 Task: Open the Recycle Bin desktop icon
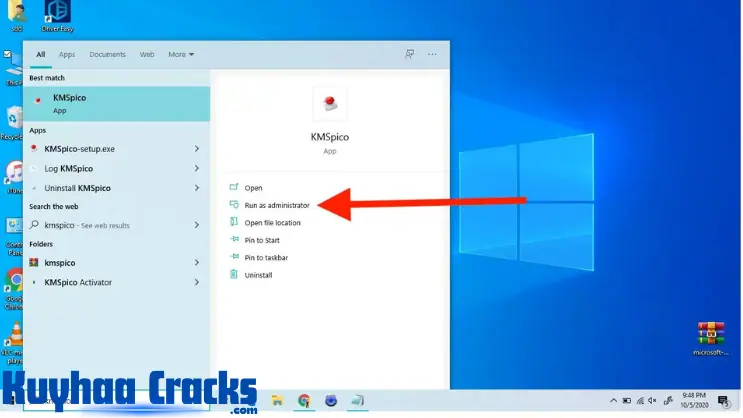coord(14,118)
